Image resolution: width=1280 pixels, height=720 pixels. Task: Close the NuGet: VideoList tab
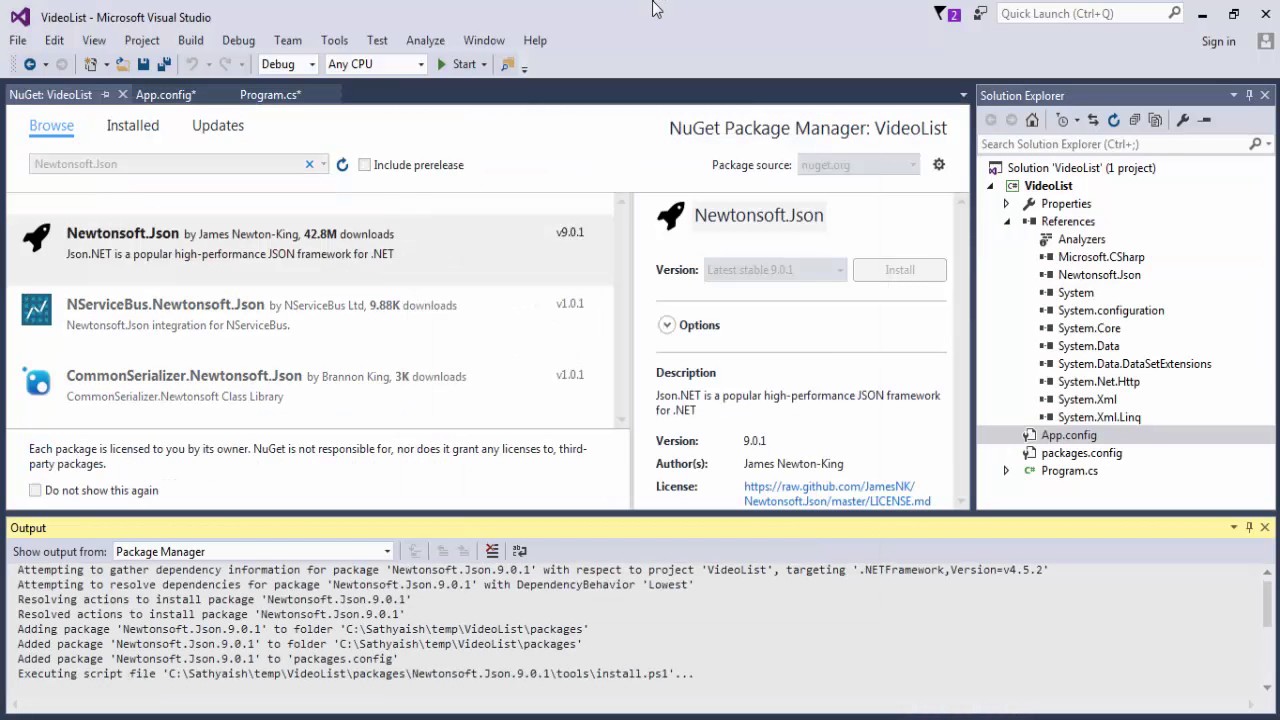click(122, 94)
